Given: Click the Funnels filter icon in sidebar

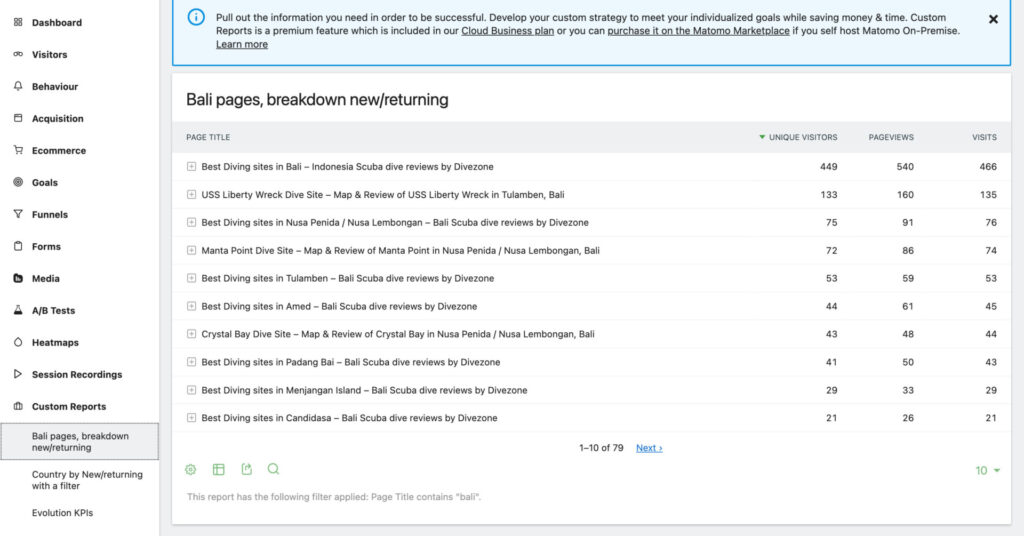Looking at the screenshot, I should click(x=18, y=214).
